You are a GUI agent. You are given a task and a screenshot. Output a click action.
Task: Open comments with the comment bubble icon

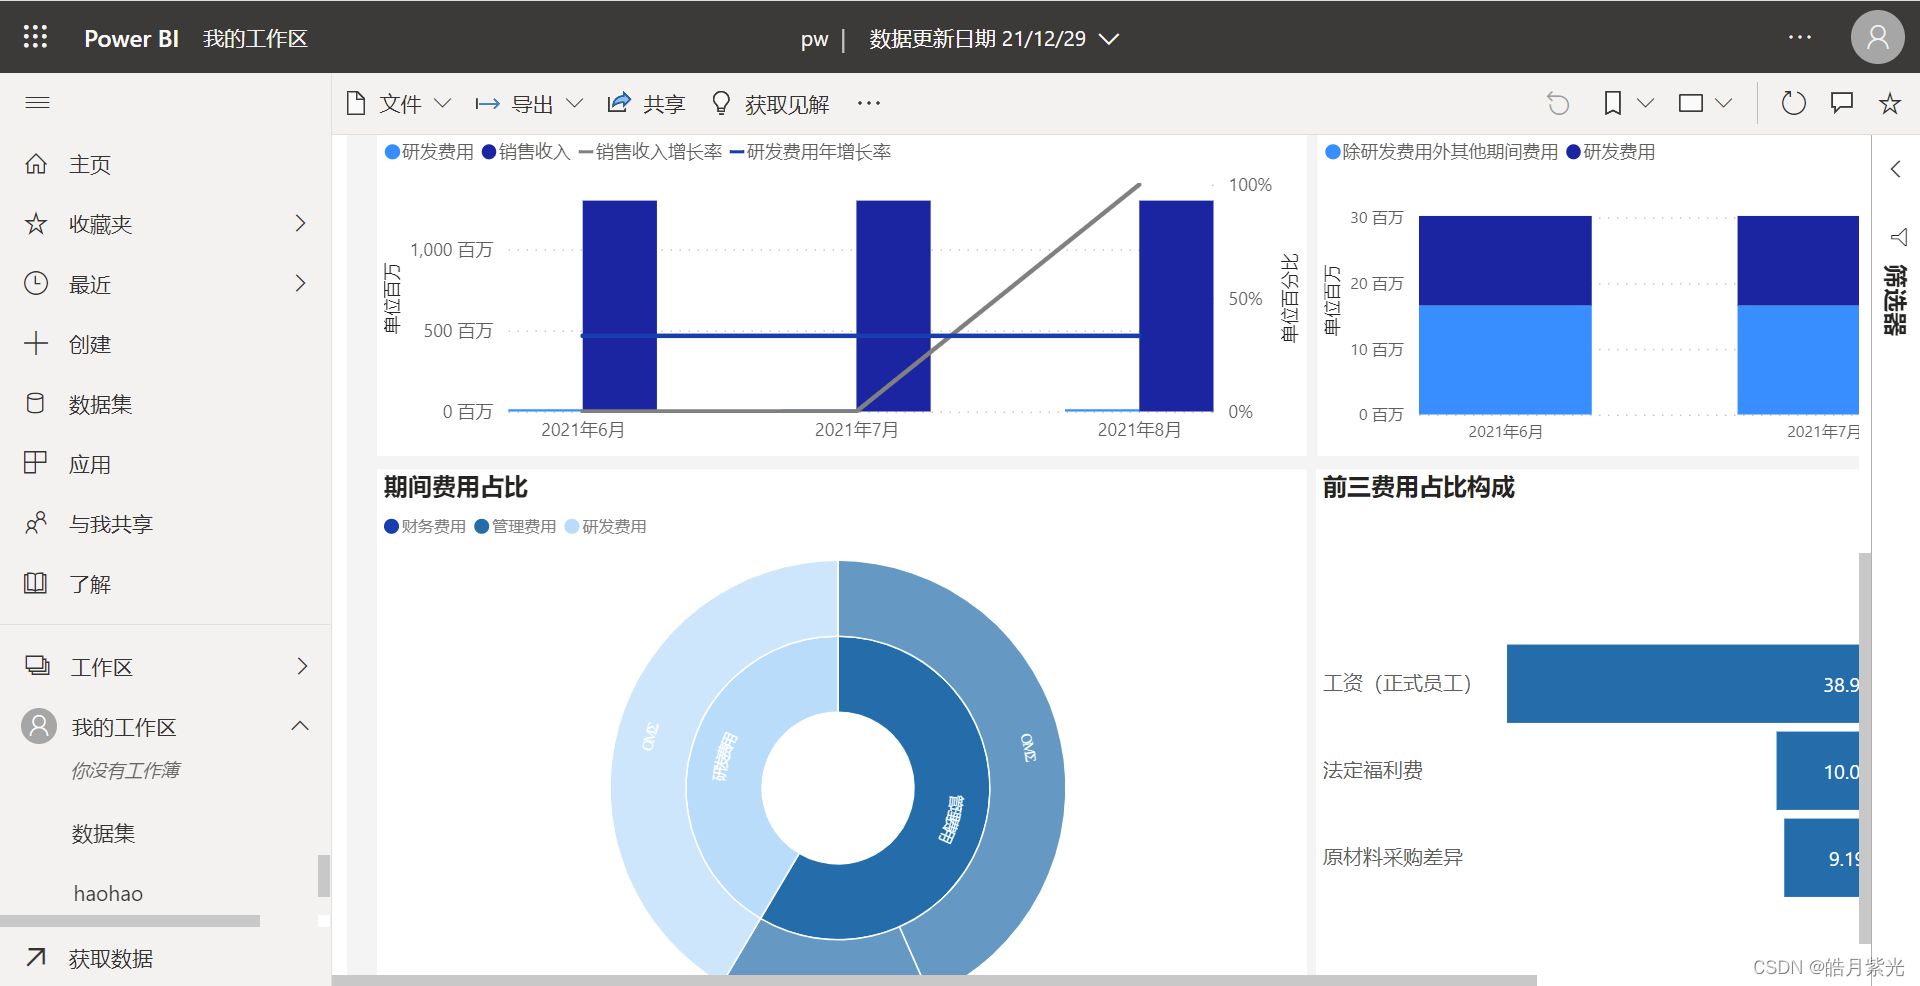click(x=1842, y=102)
